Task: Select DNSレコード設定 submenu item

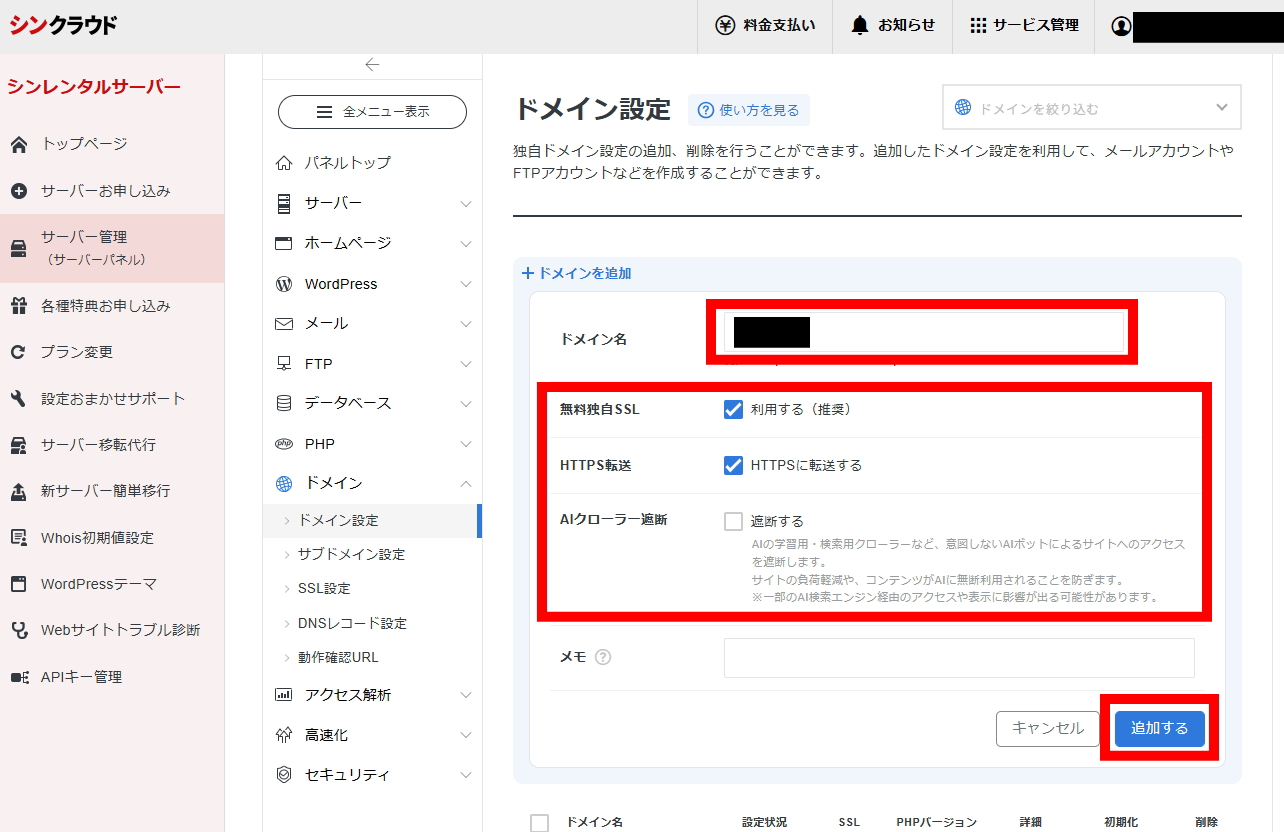Action: [x=352, y=623]
